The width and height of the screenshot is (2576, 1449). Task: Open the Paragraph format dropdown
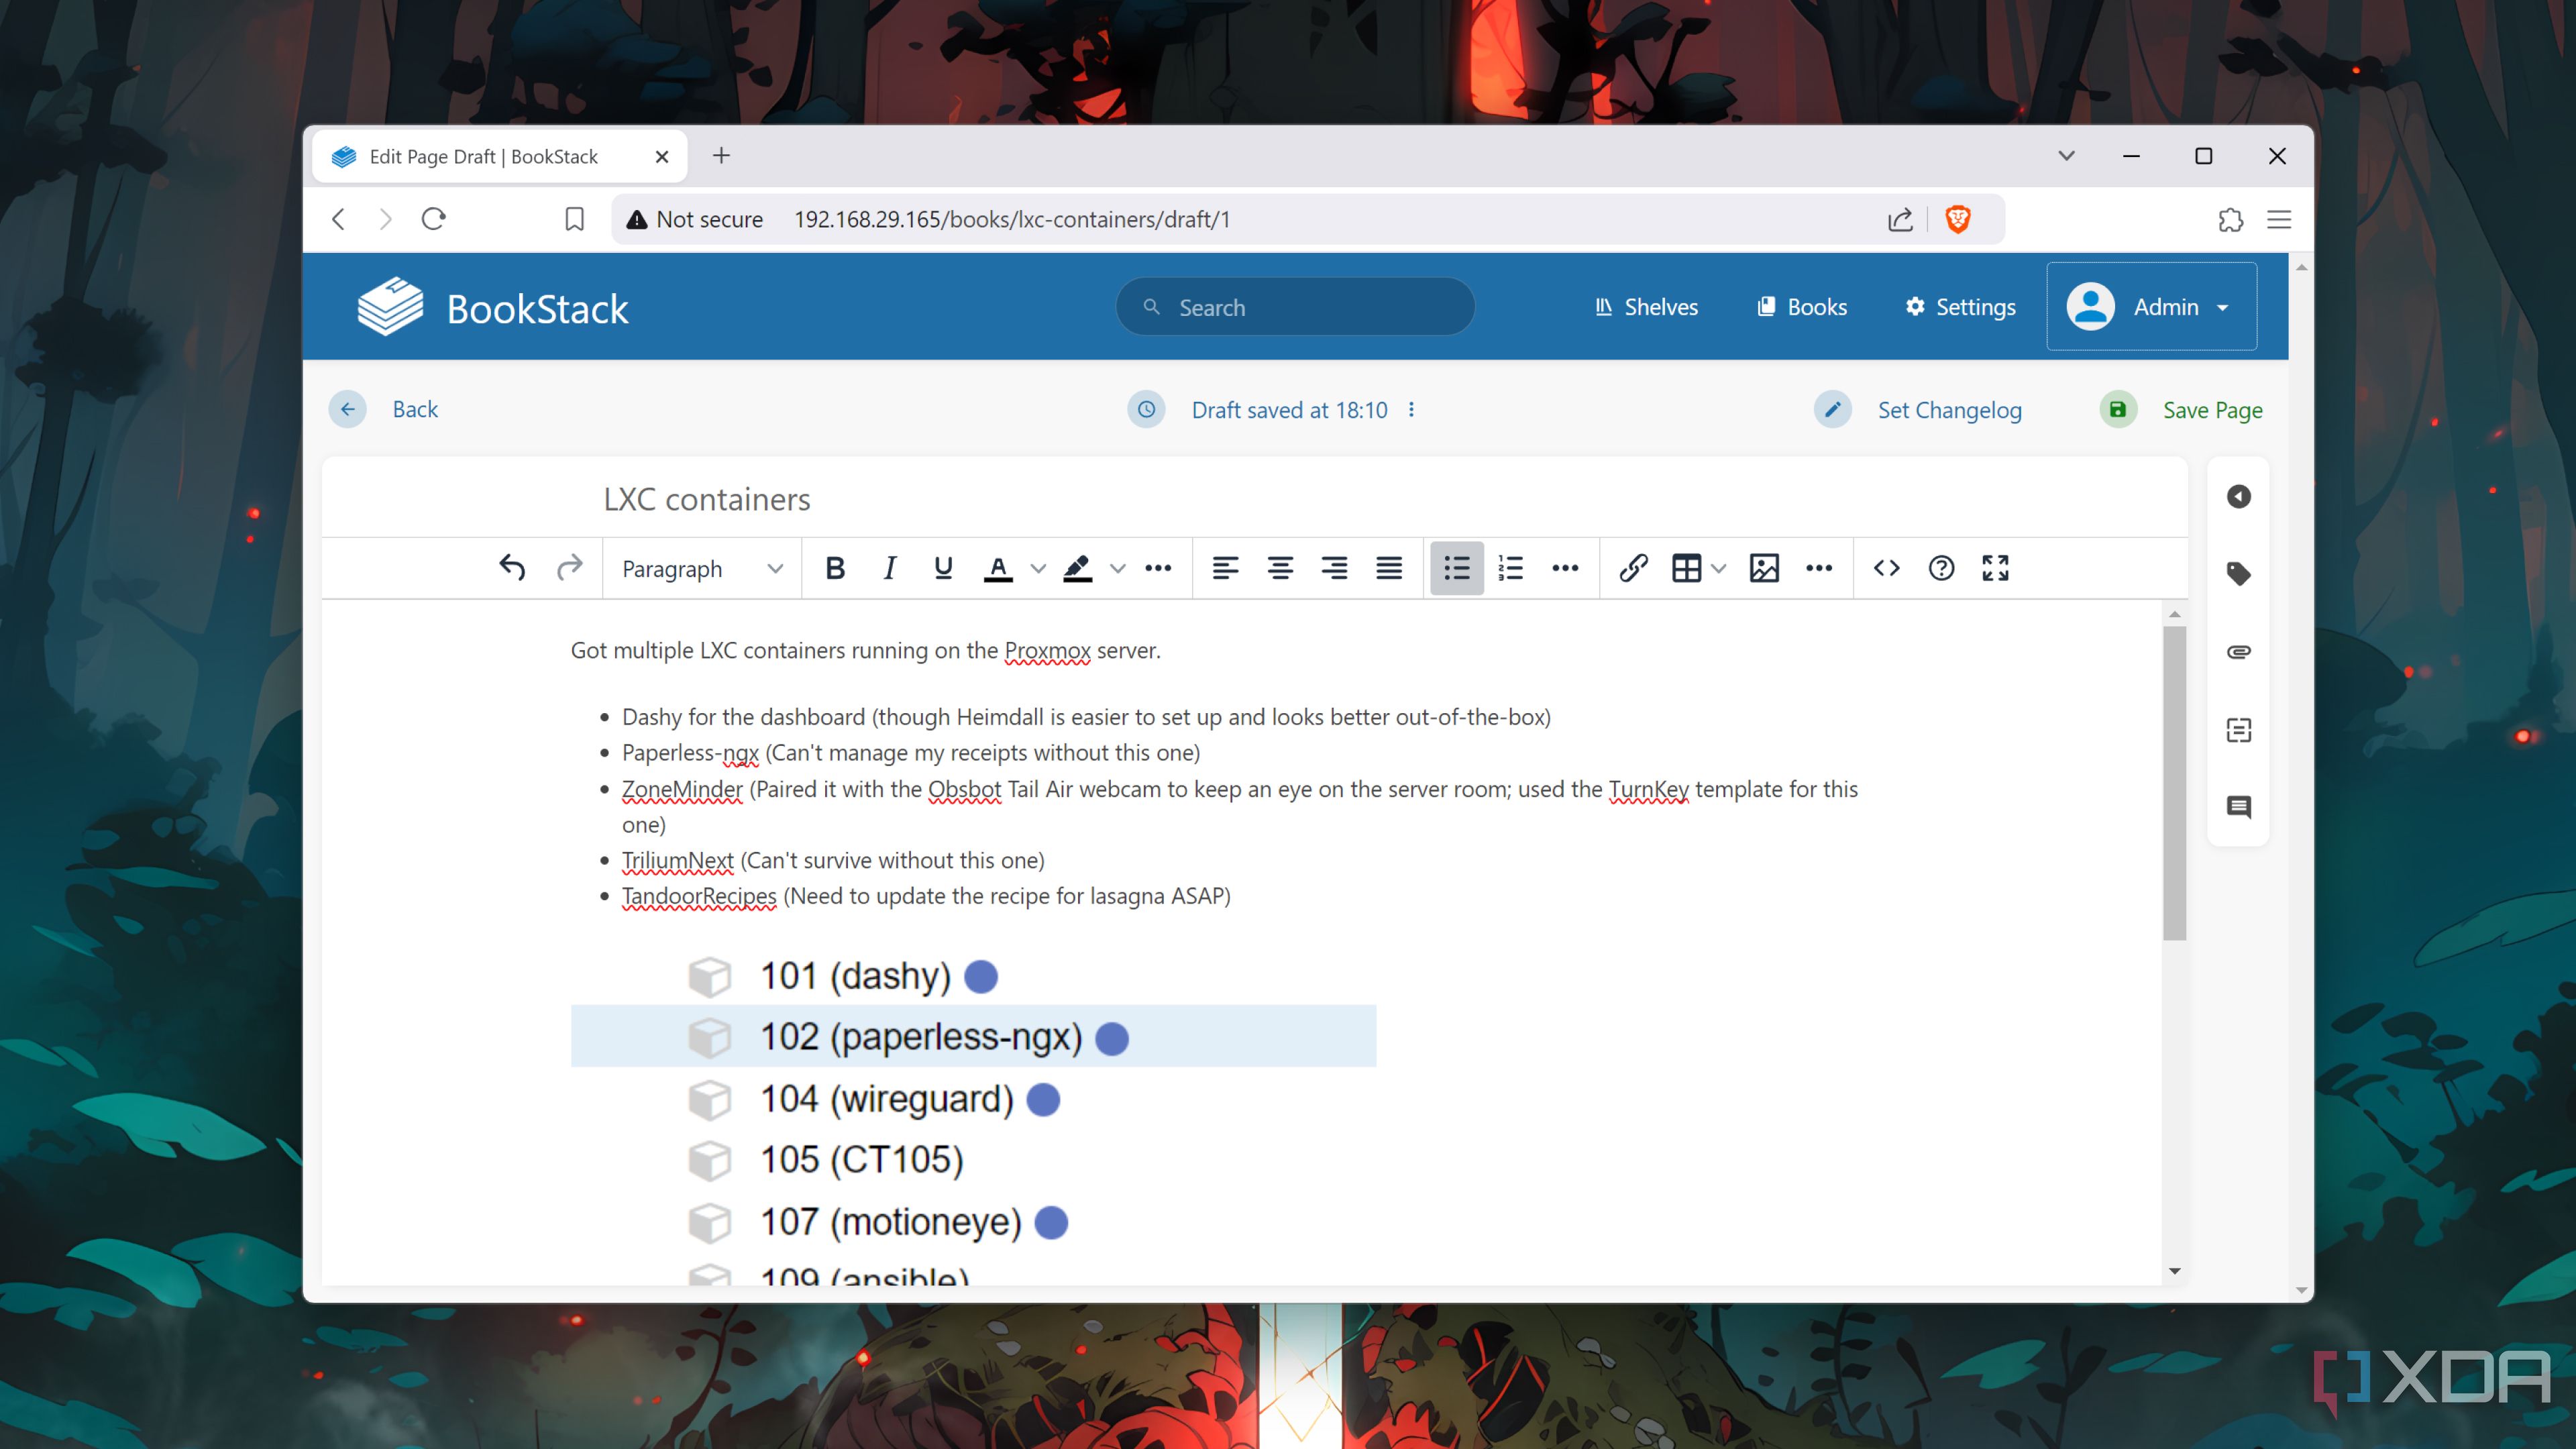(700, 568)
